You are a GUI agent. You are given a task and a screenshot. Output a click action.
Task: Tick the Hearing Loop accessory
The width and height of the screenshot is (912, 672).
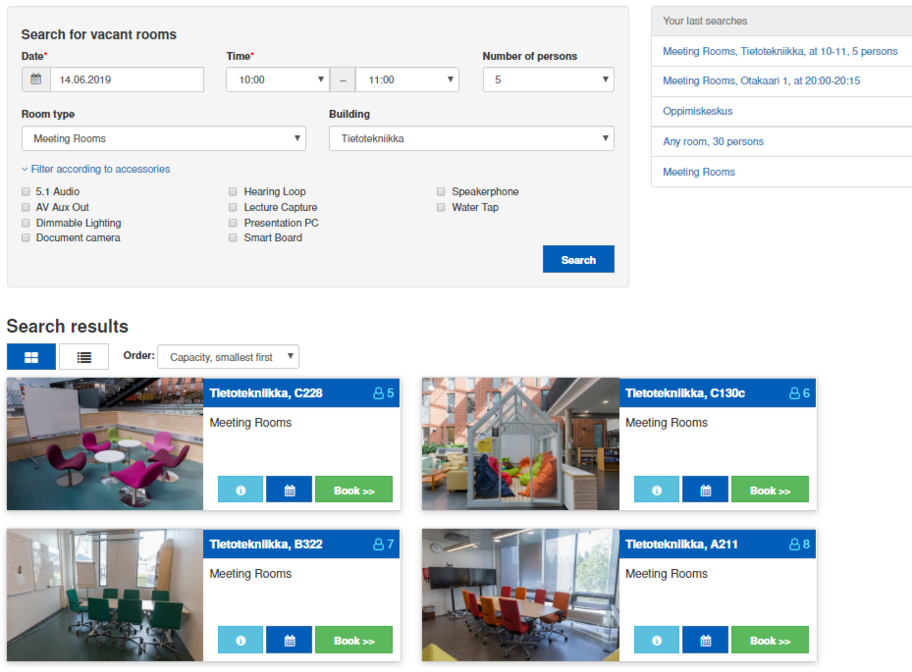tap(234, 192)
